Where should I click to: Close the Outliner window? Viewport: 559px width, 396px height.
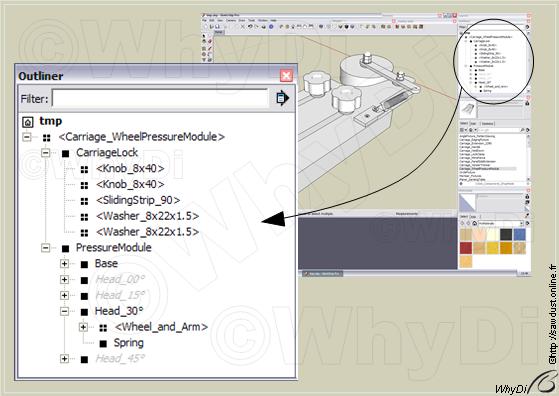pos(286,76)
